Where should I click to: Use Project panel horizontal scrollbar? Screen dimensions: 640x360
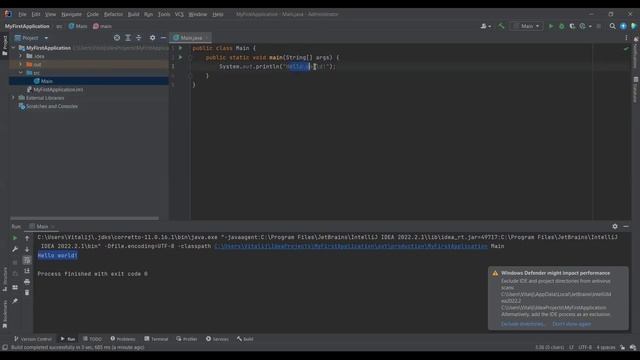84,218
